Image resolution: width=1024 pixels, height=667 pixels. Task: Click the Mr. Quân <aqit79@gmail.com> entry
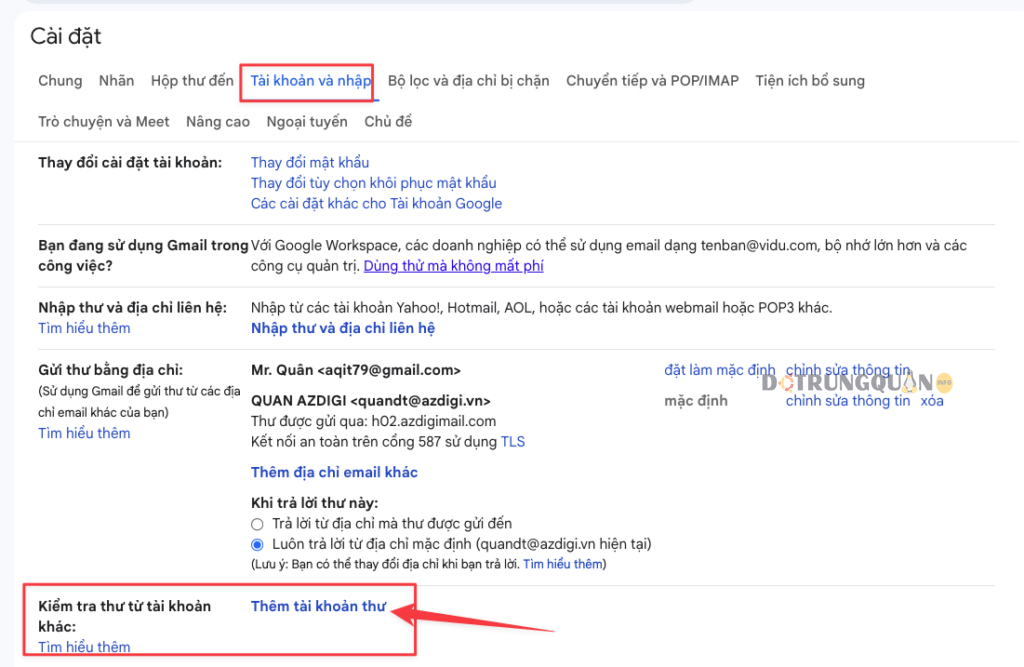coord(356,370)
